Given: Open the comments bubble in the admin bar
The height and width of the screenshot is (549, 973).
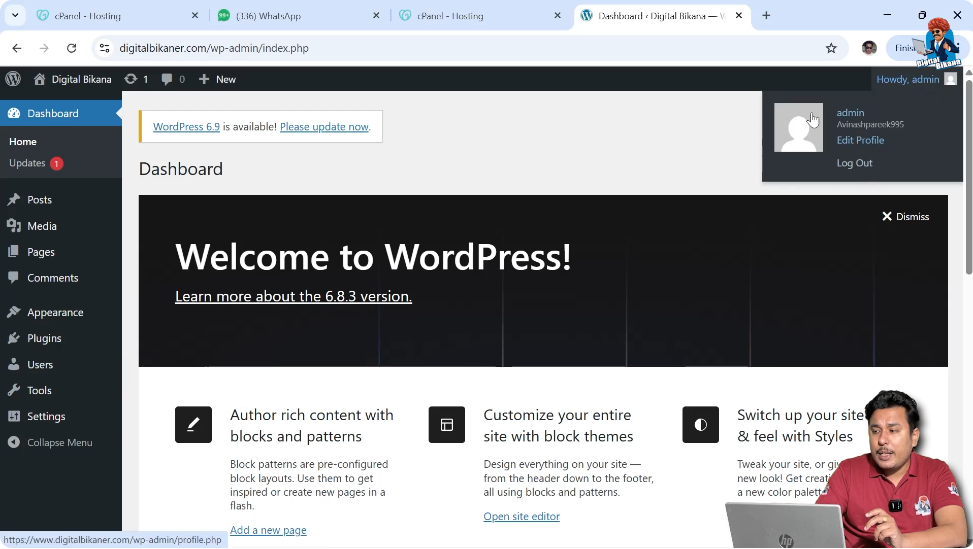Looking at the screenshot, I should point(173,79).
